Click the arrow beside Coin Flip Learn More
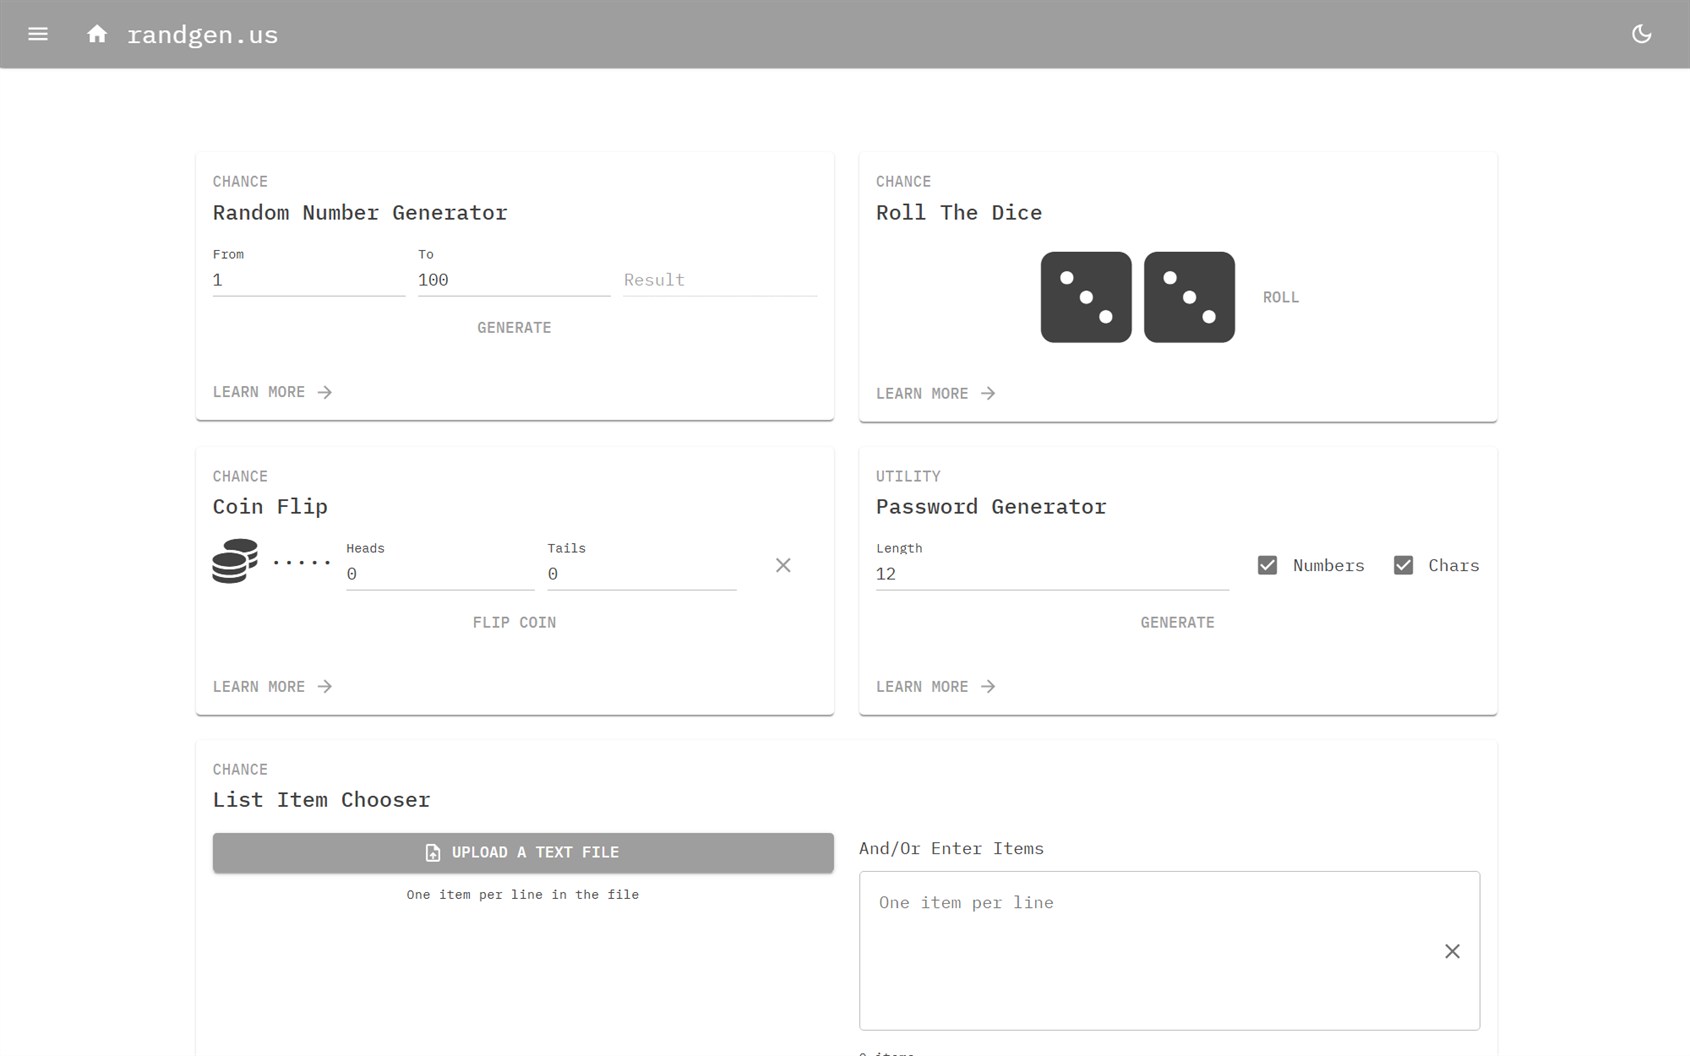The width and height of the screenshot is (1690, 1056). pyautogui.click(x=324, y=686)
